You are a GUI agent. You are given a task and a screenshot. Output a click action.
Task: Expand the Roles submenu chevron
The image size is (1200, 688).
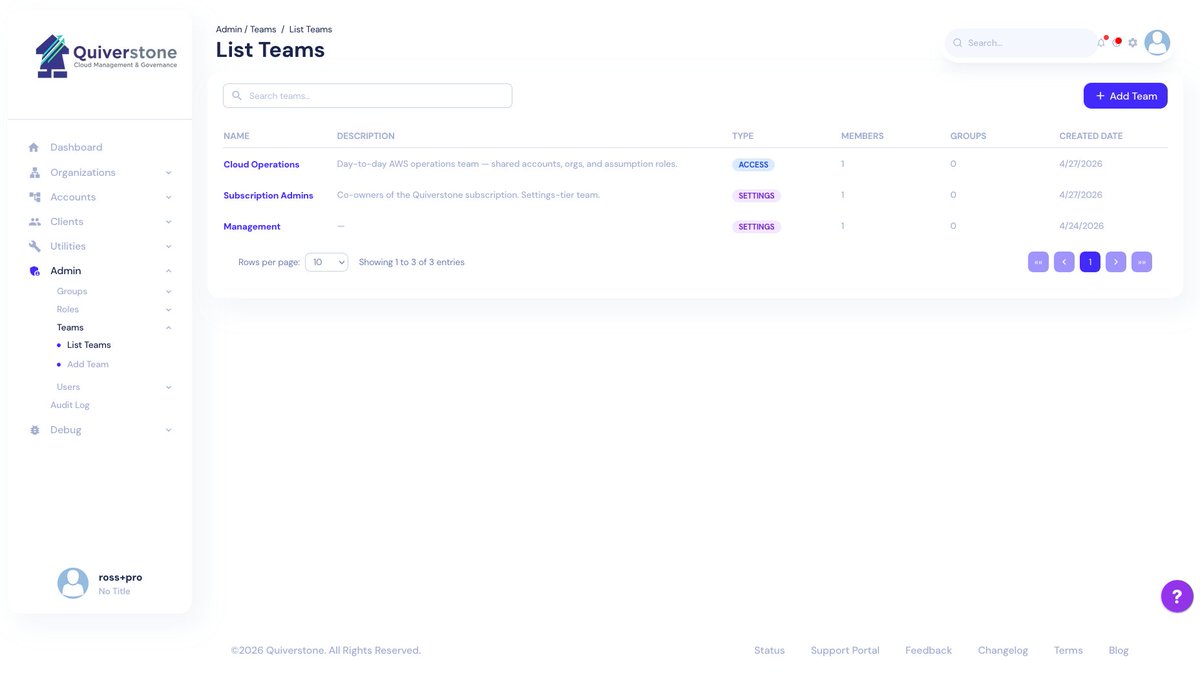(x=168, y=310)
